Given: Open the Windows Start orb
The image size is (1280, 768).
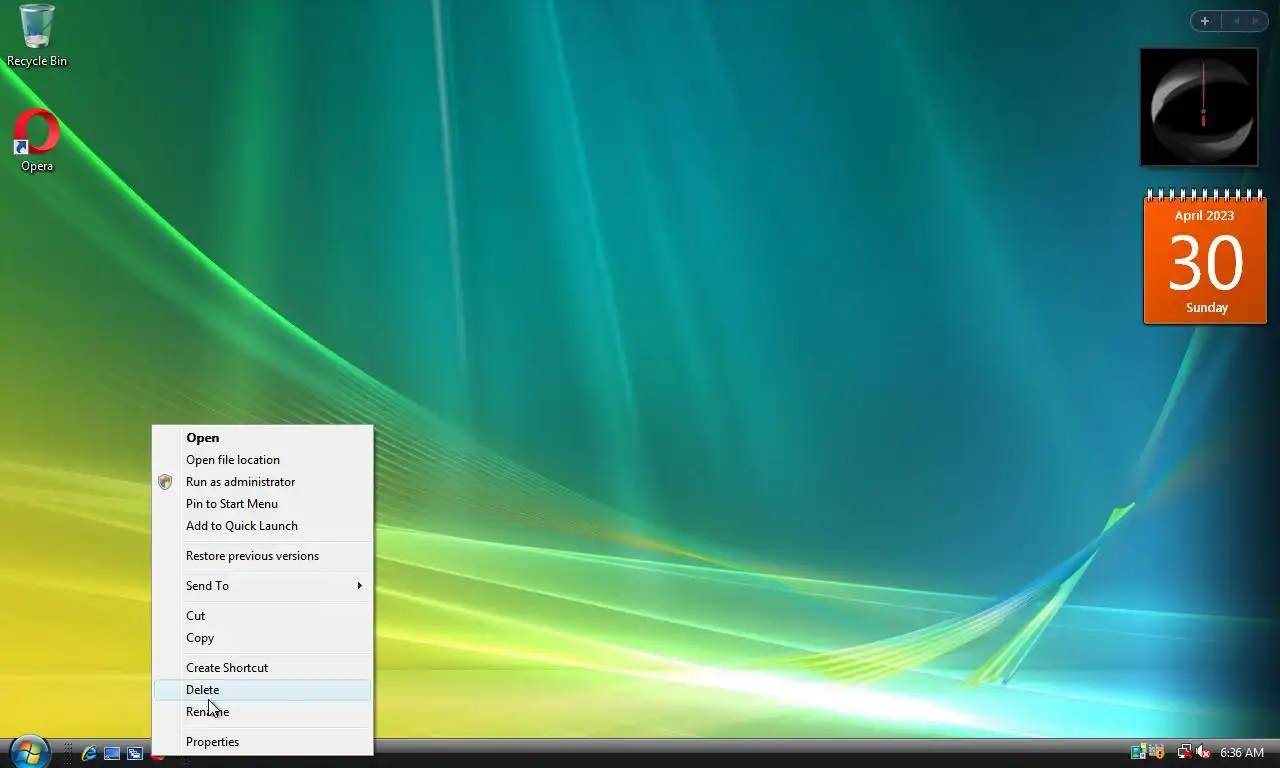Looking at the screenshot, I should [x=28, y=752].
